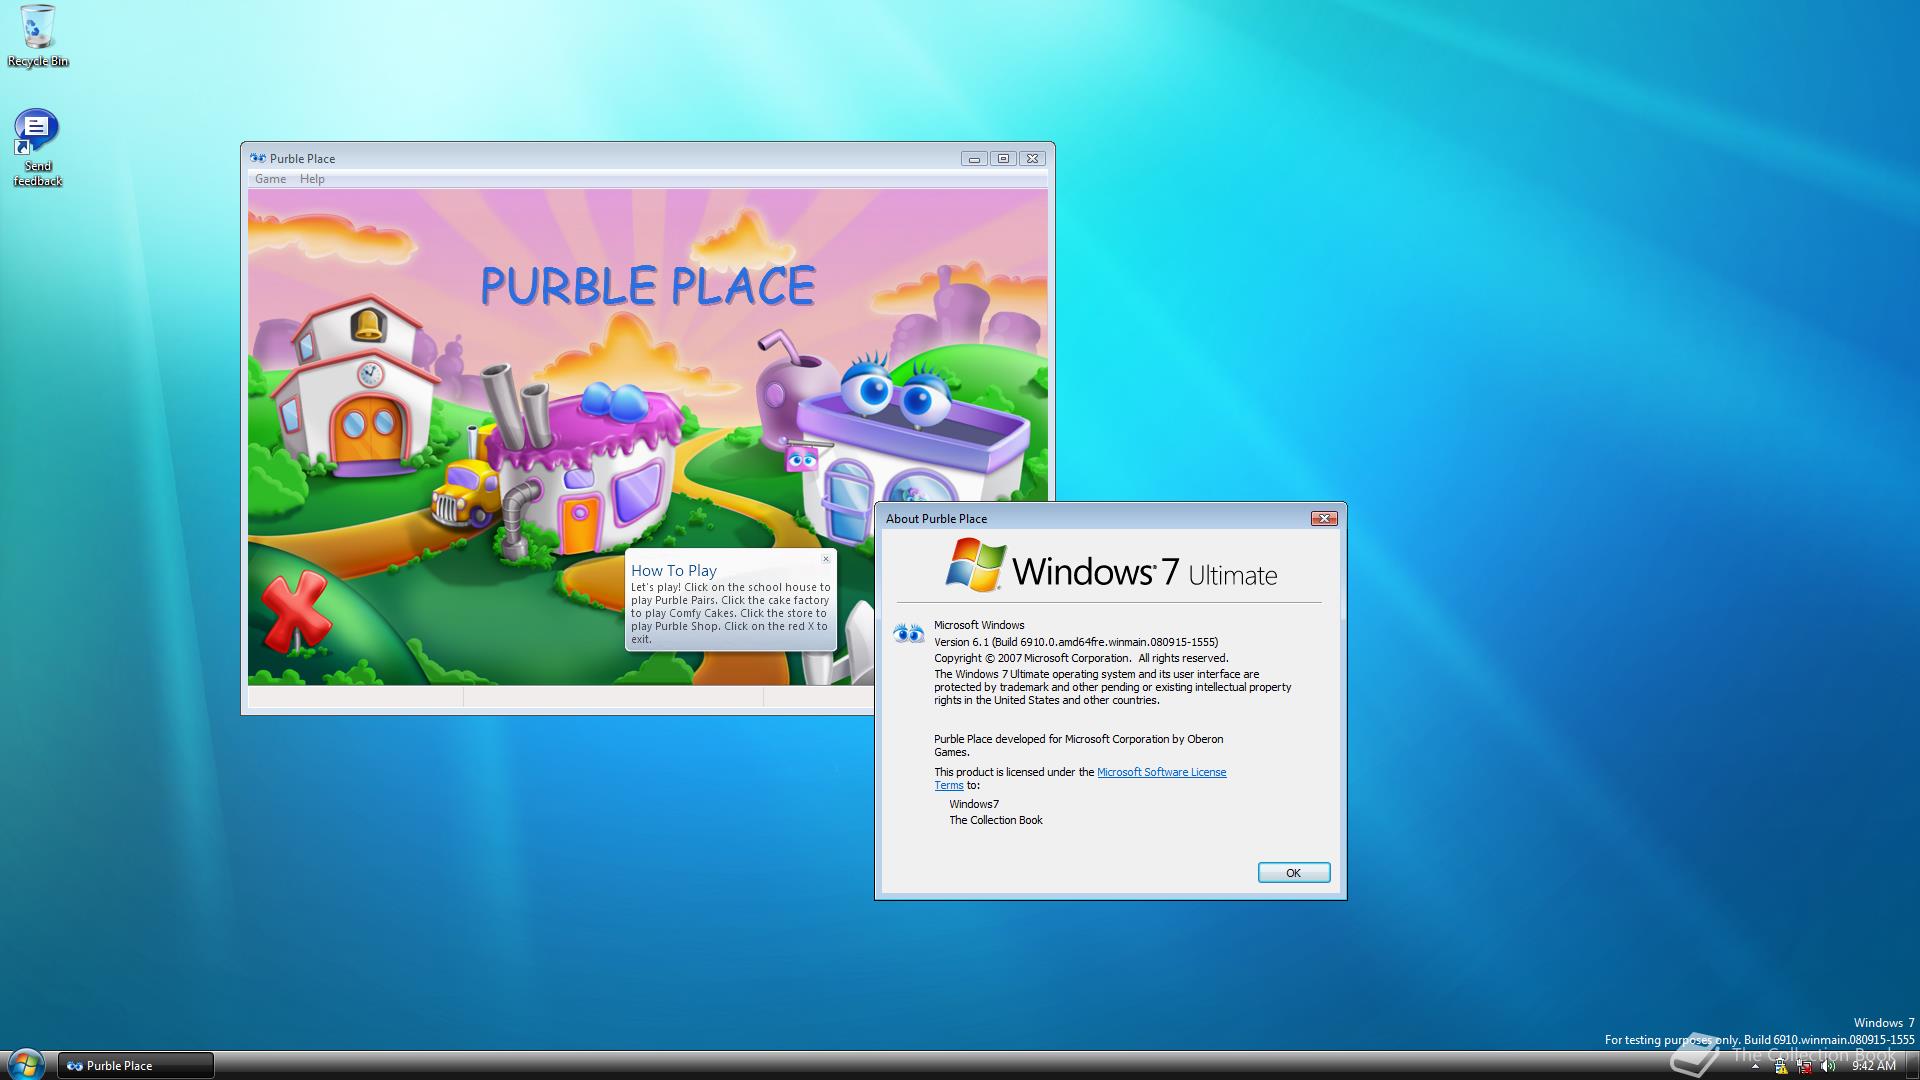
Task: Open the network status tray icon
Action: (x=1805, y=1067)
